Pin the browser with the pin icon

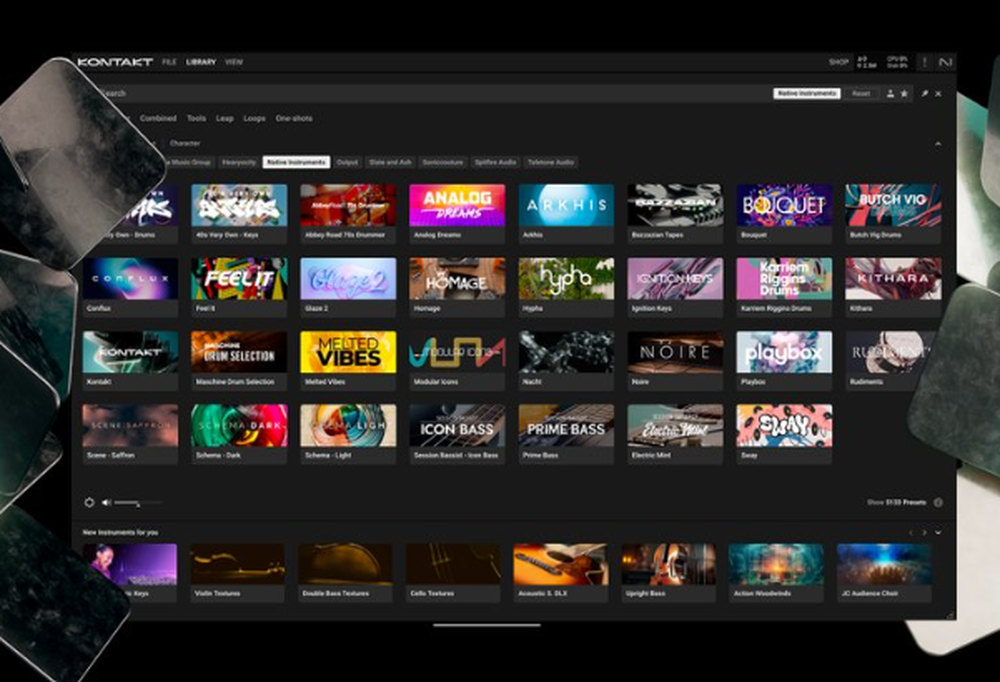coord(924,94)
